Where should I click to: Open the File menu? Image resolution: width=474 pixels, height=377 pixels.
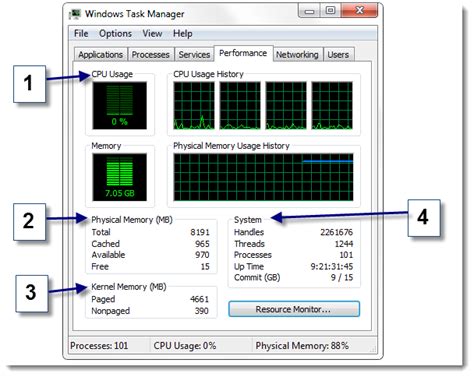pyautogui.click(x=81, y=34)
